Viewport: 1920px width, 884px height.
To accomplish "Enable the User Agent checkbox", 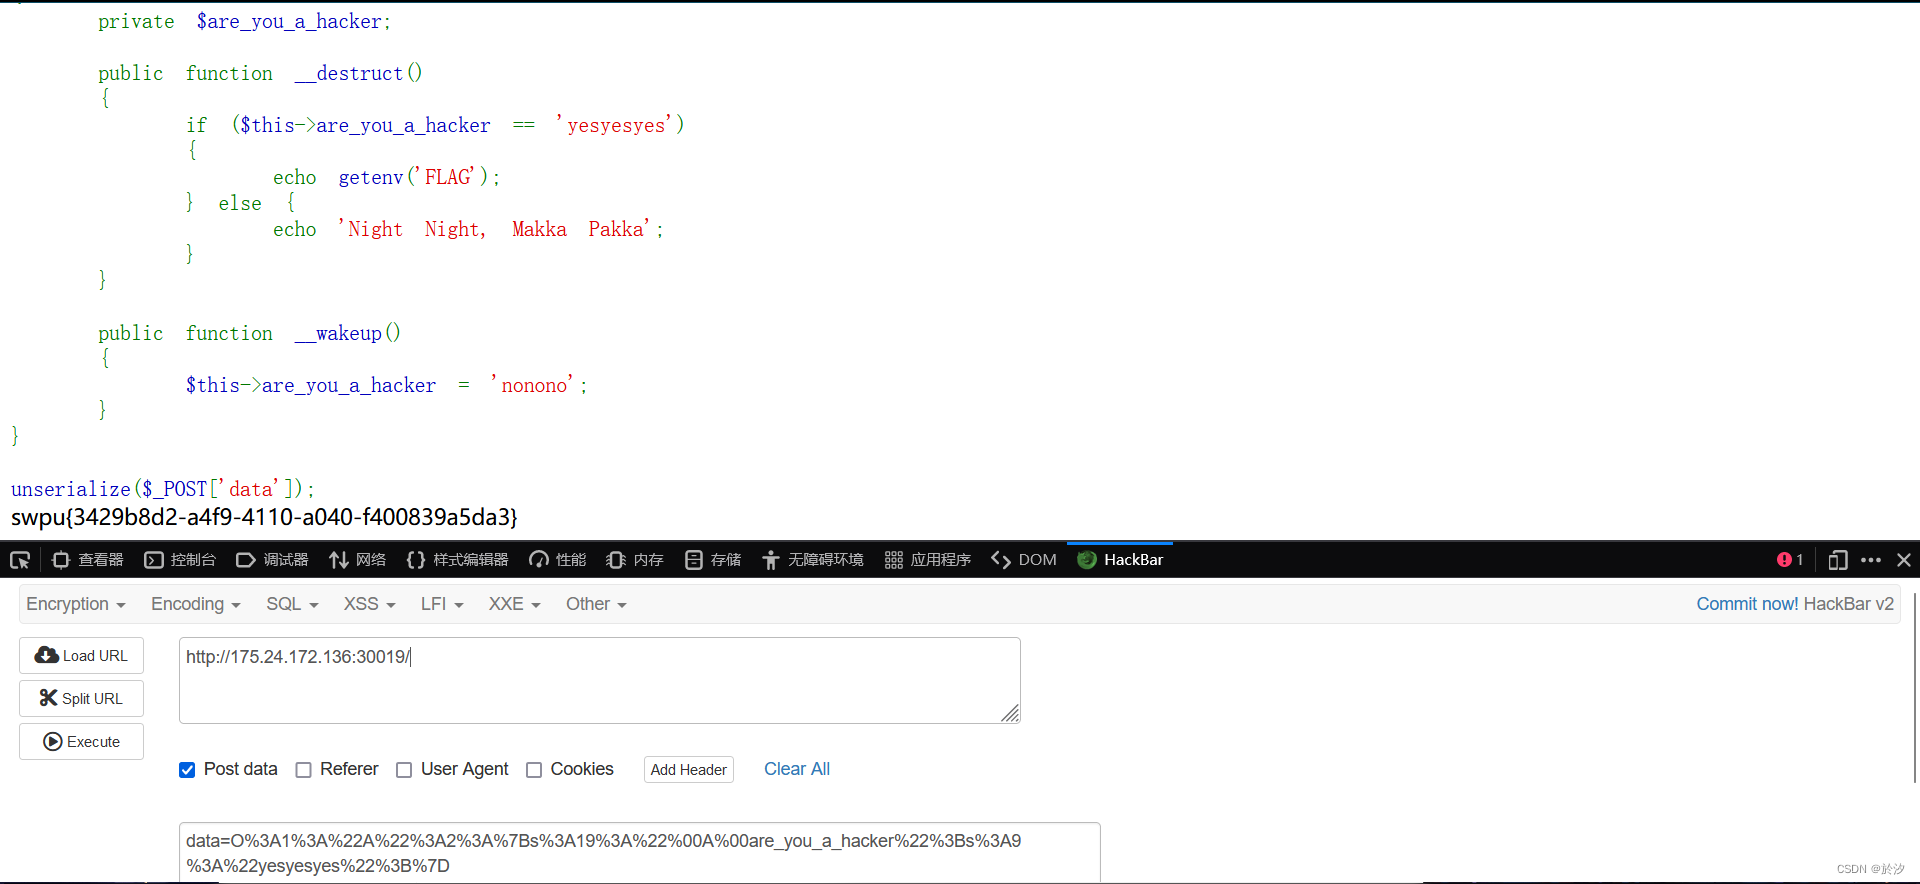I will 404,770.
